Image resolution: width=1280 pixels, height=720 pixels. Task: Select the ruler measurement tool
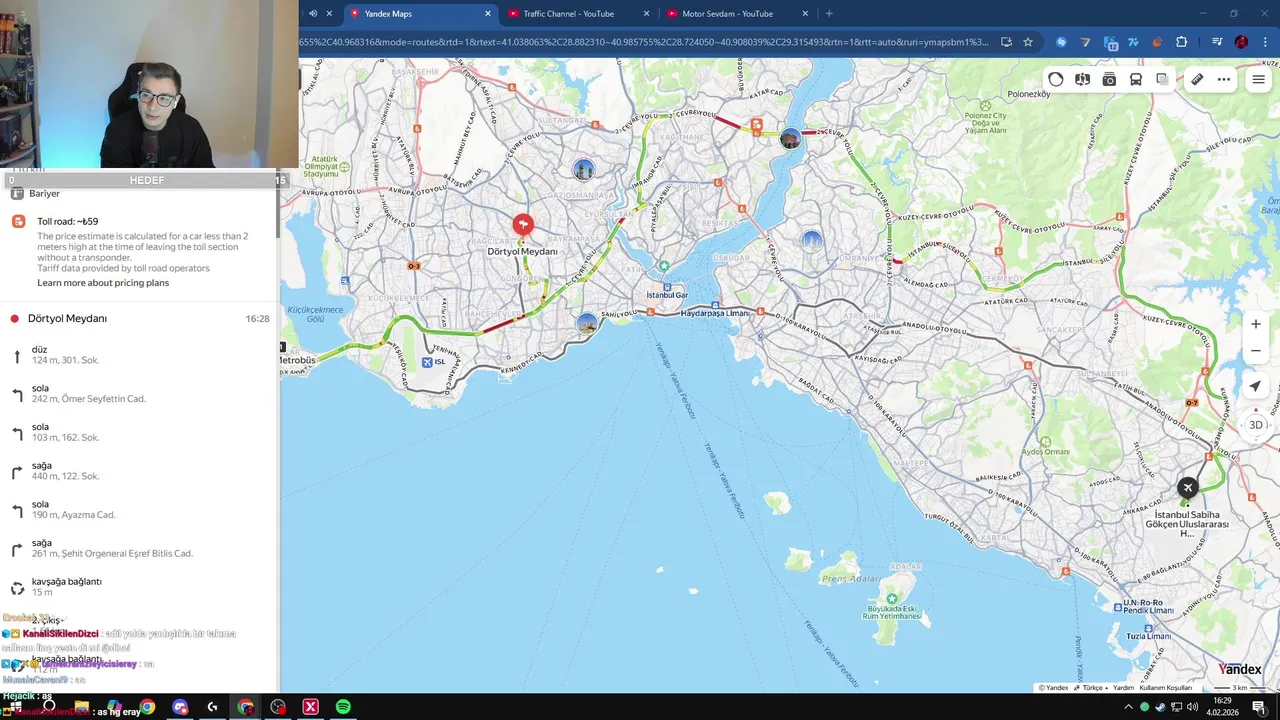tap(1197, 80)
